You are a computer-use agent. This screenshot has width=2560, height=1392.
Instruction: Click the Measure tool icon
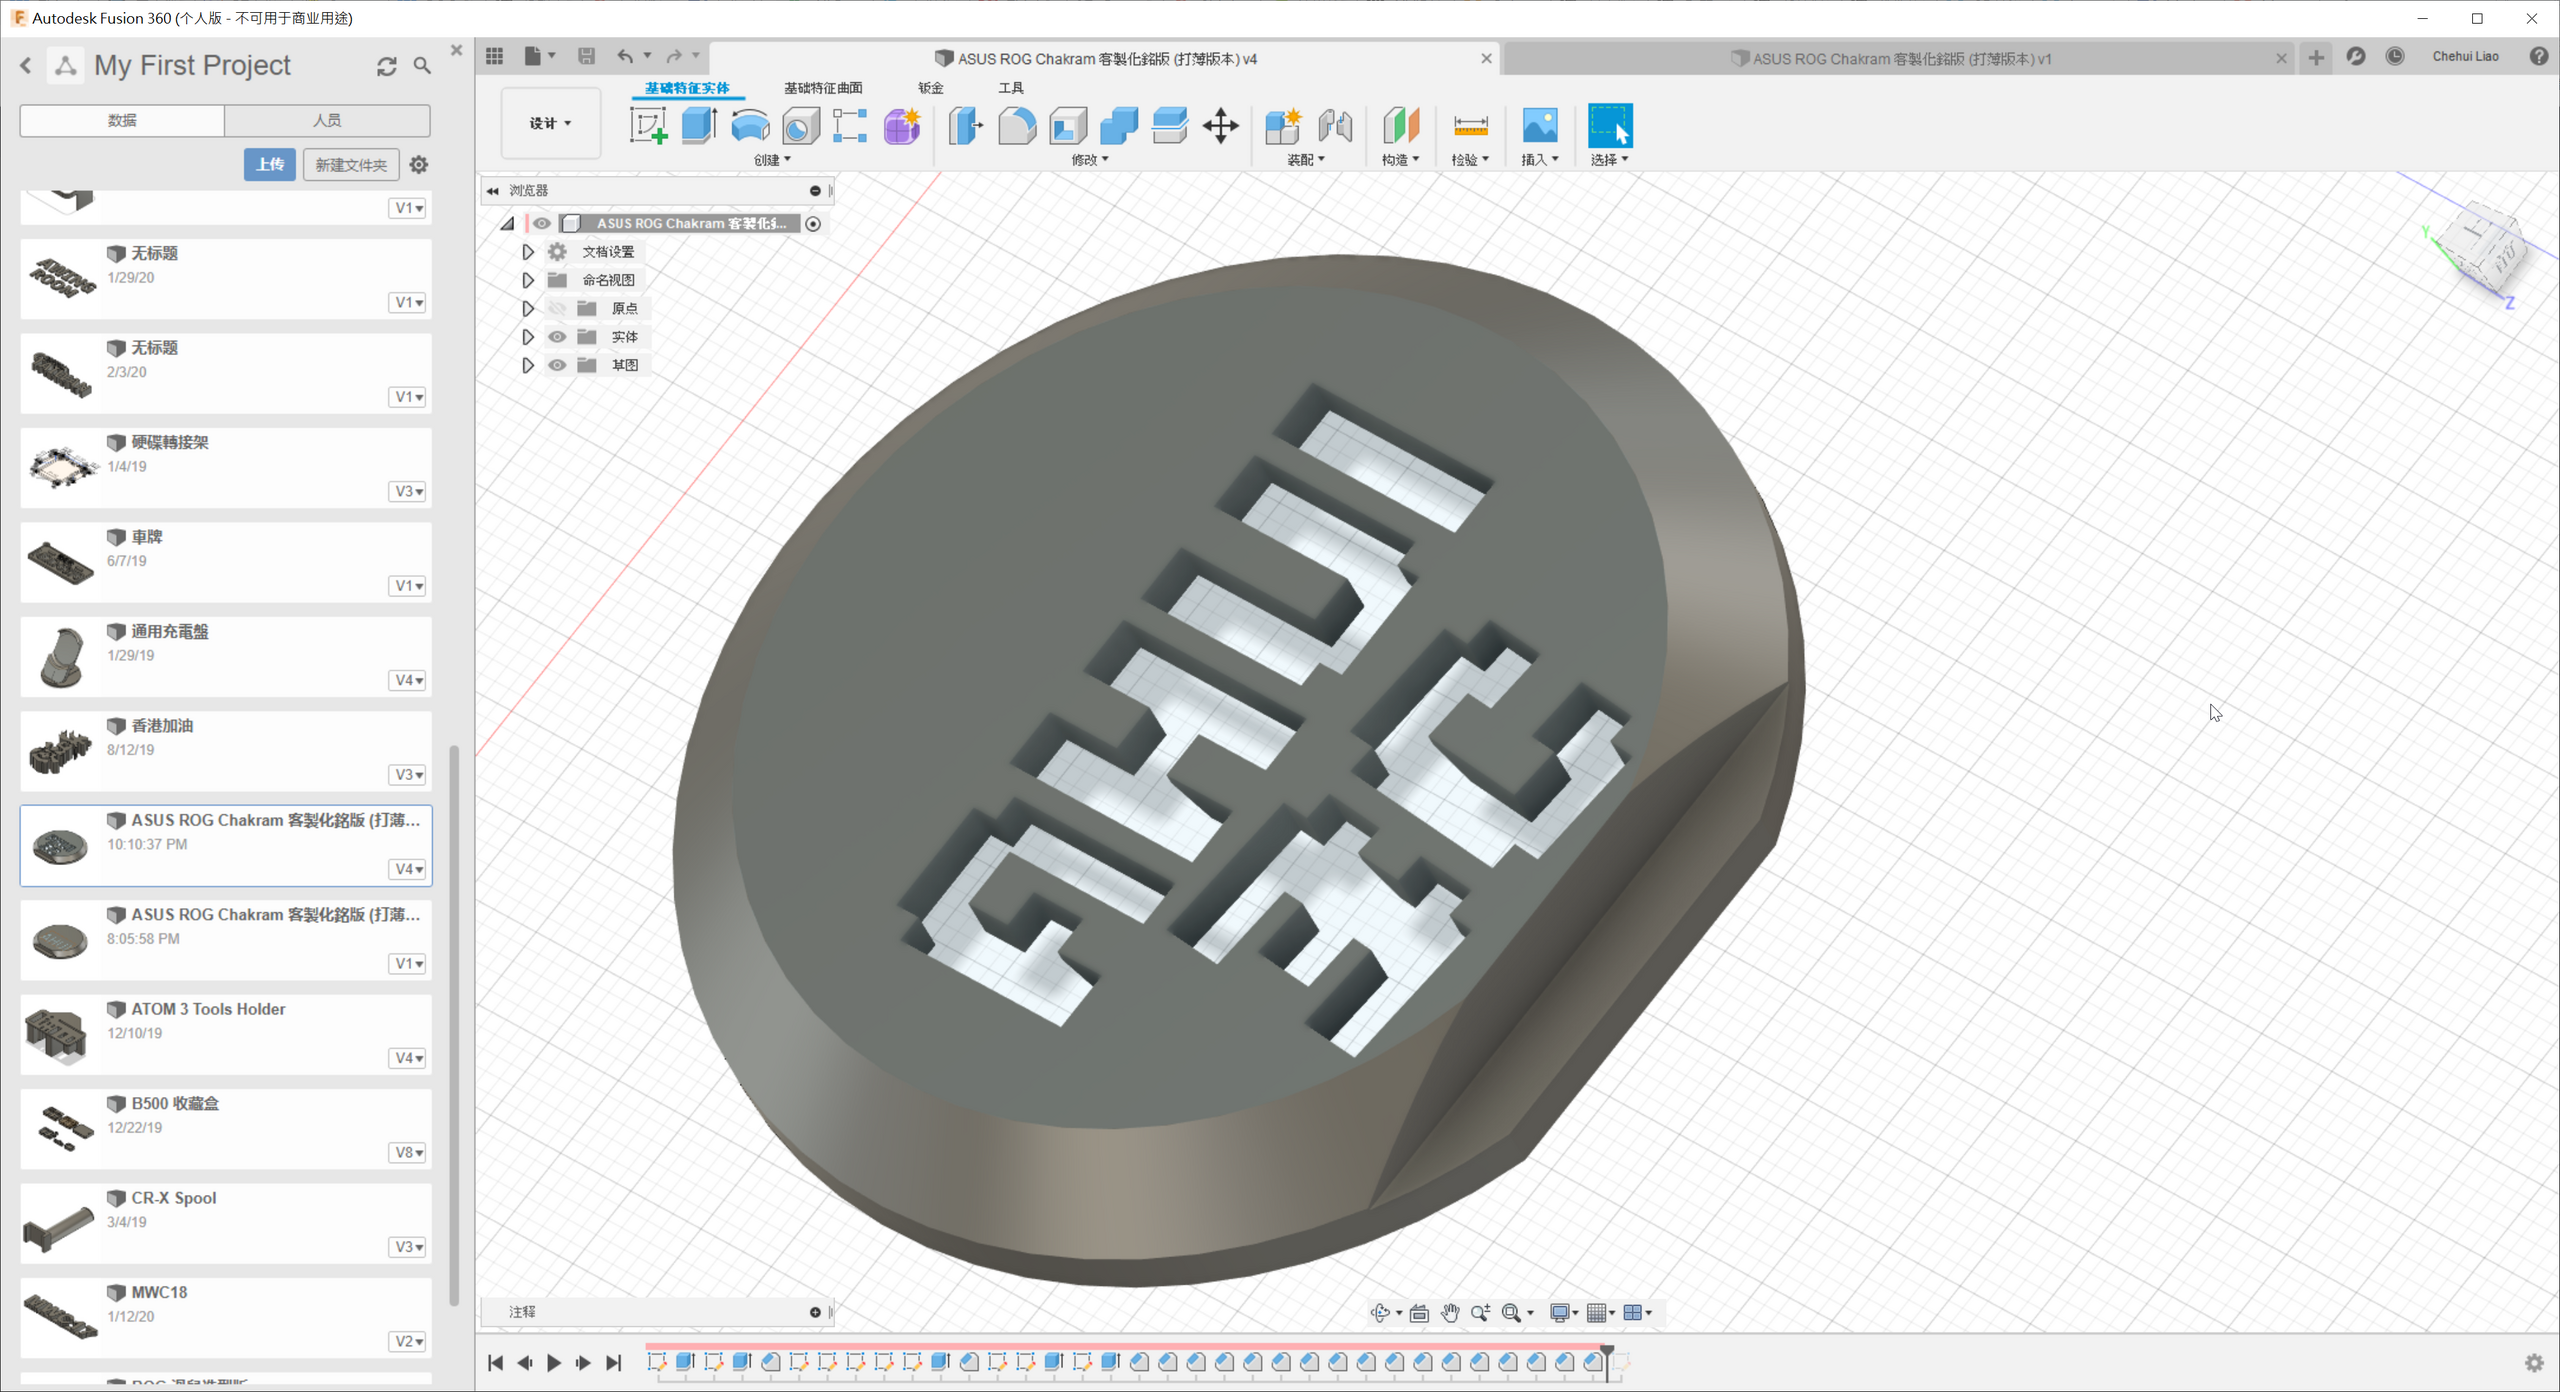click(1470, 126)
